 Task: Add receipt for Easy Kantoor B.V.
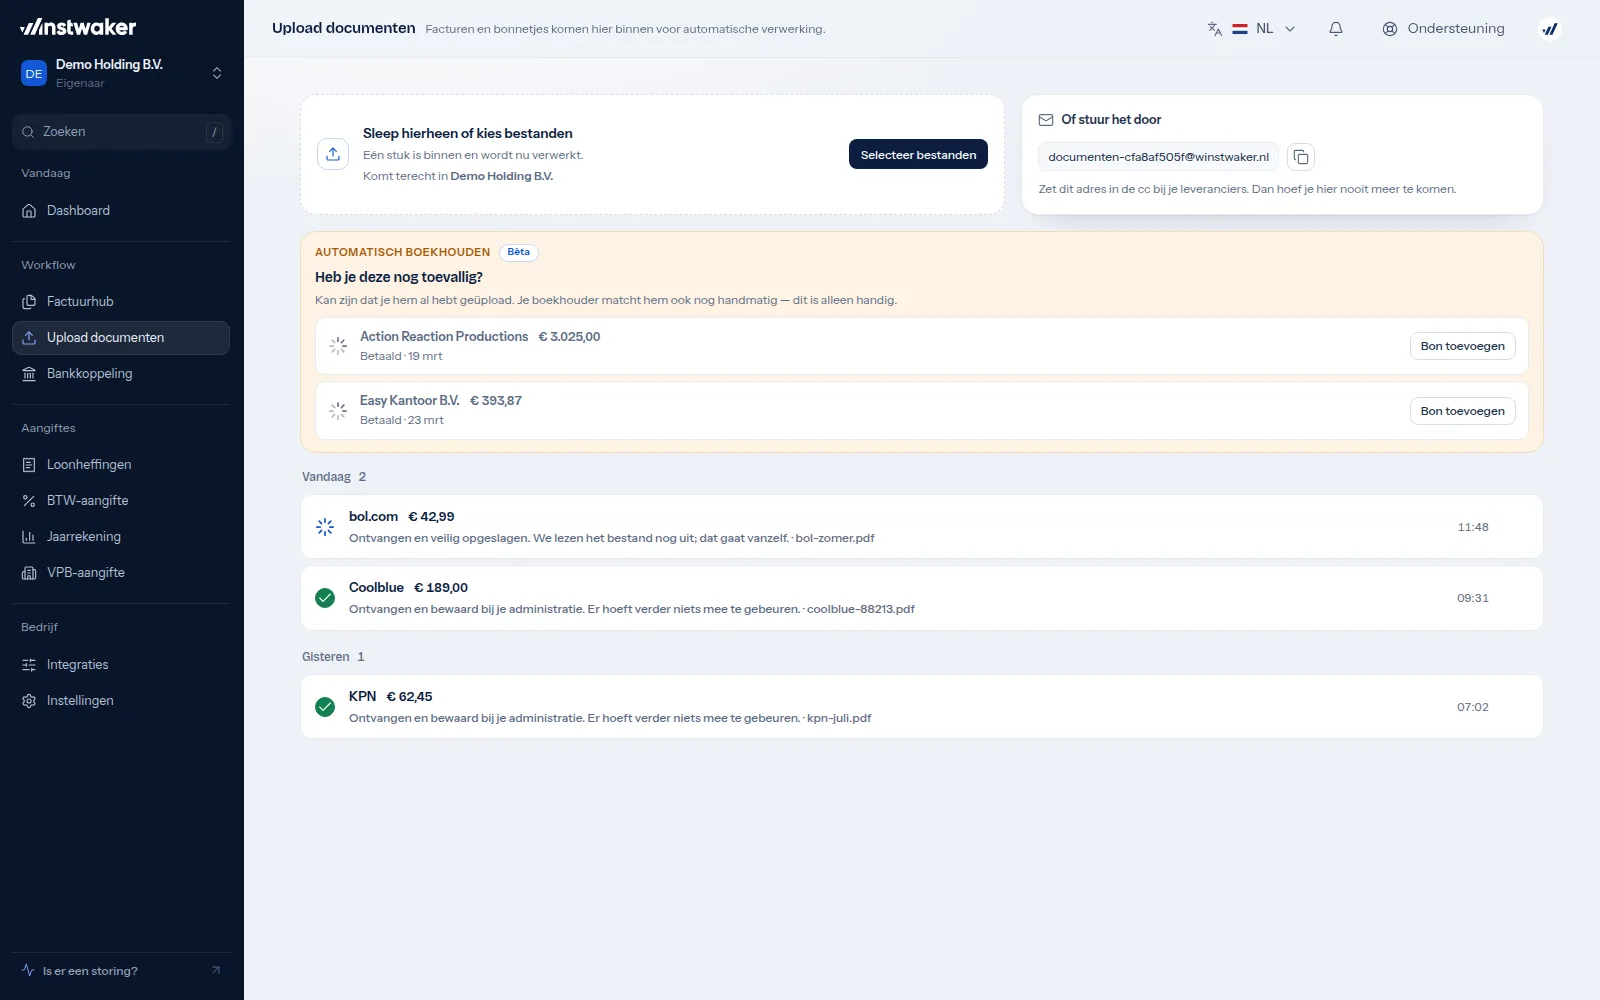(1462, 411)
